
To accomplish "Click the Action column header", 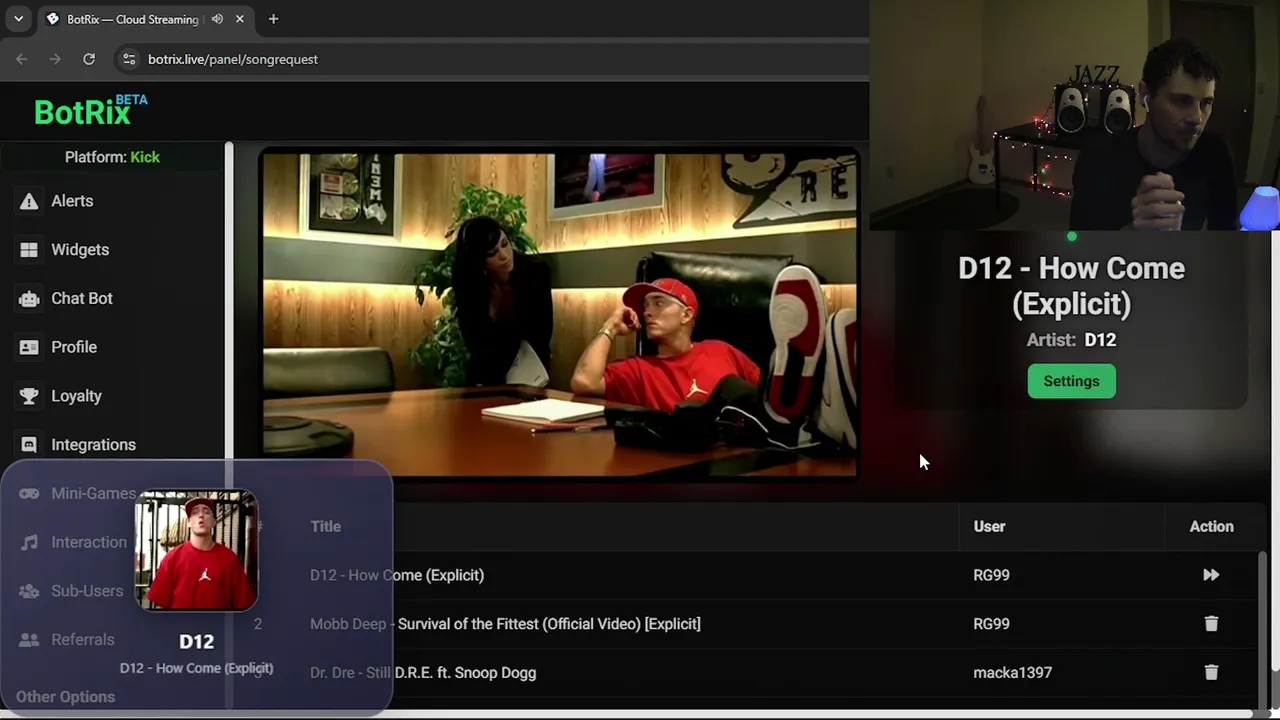I will click(1211, 527).
